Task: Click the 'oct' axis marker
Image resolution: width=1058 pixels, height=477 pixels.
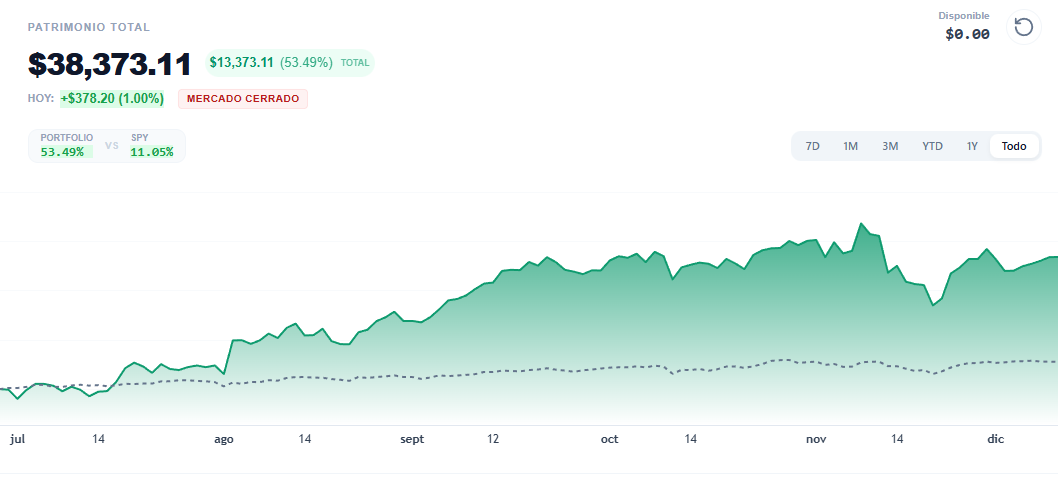Action: tap(609, 439)
